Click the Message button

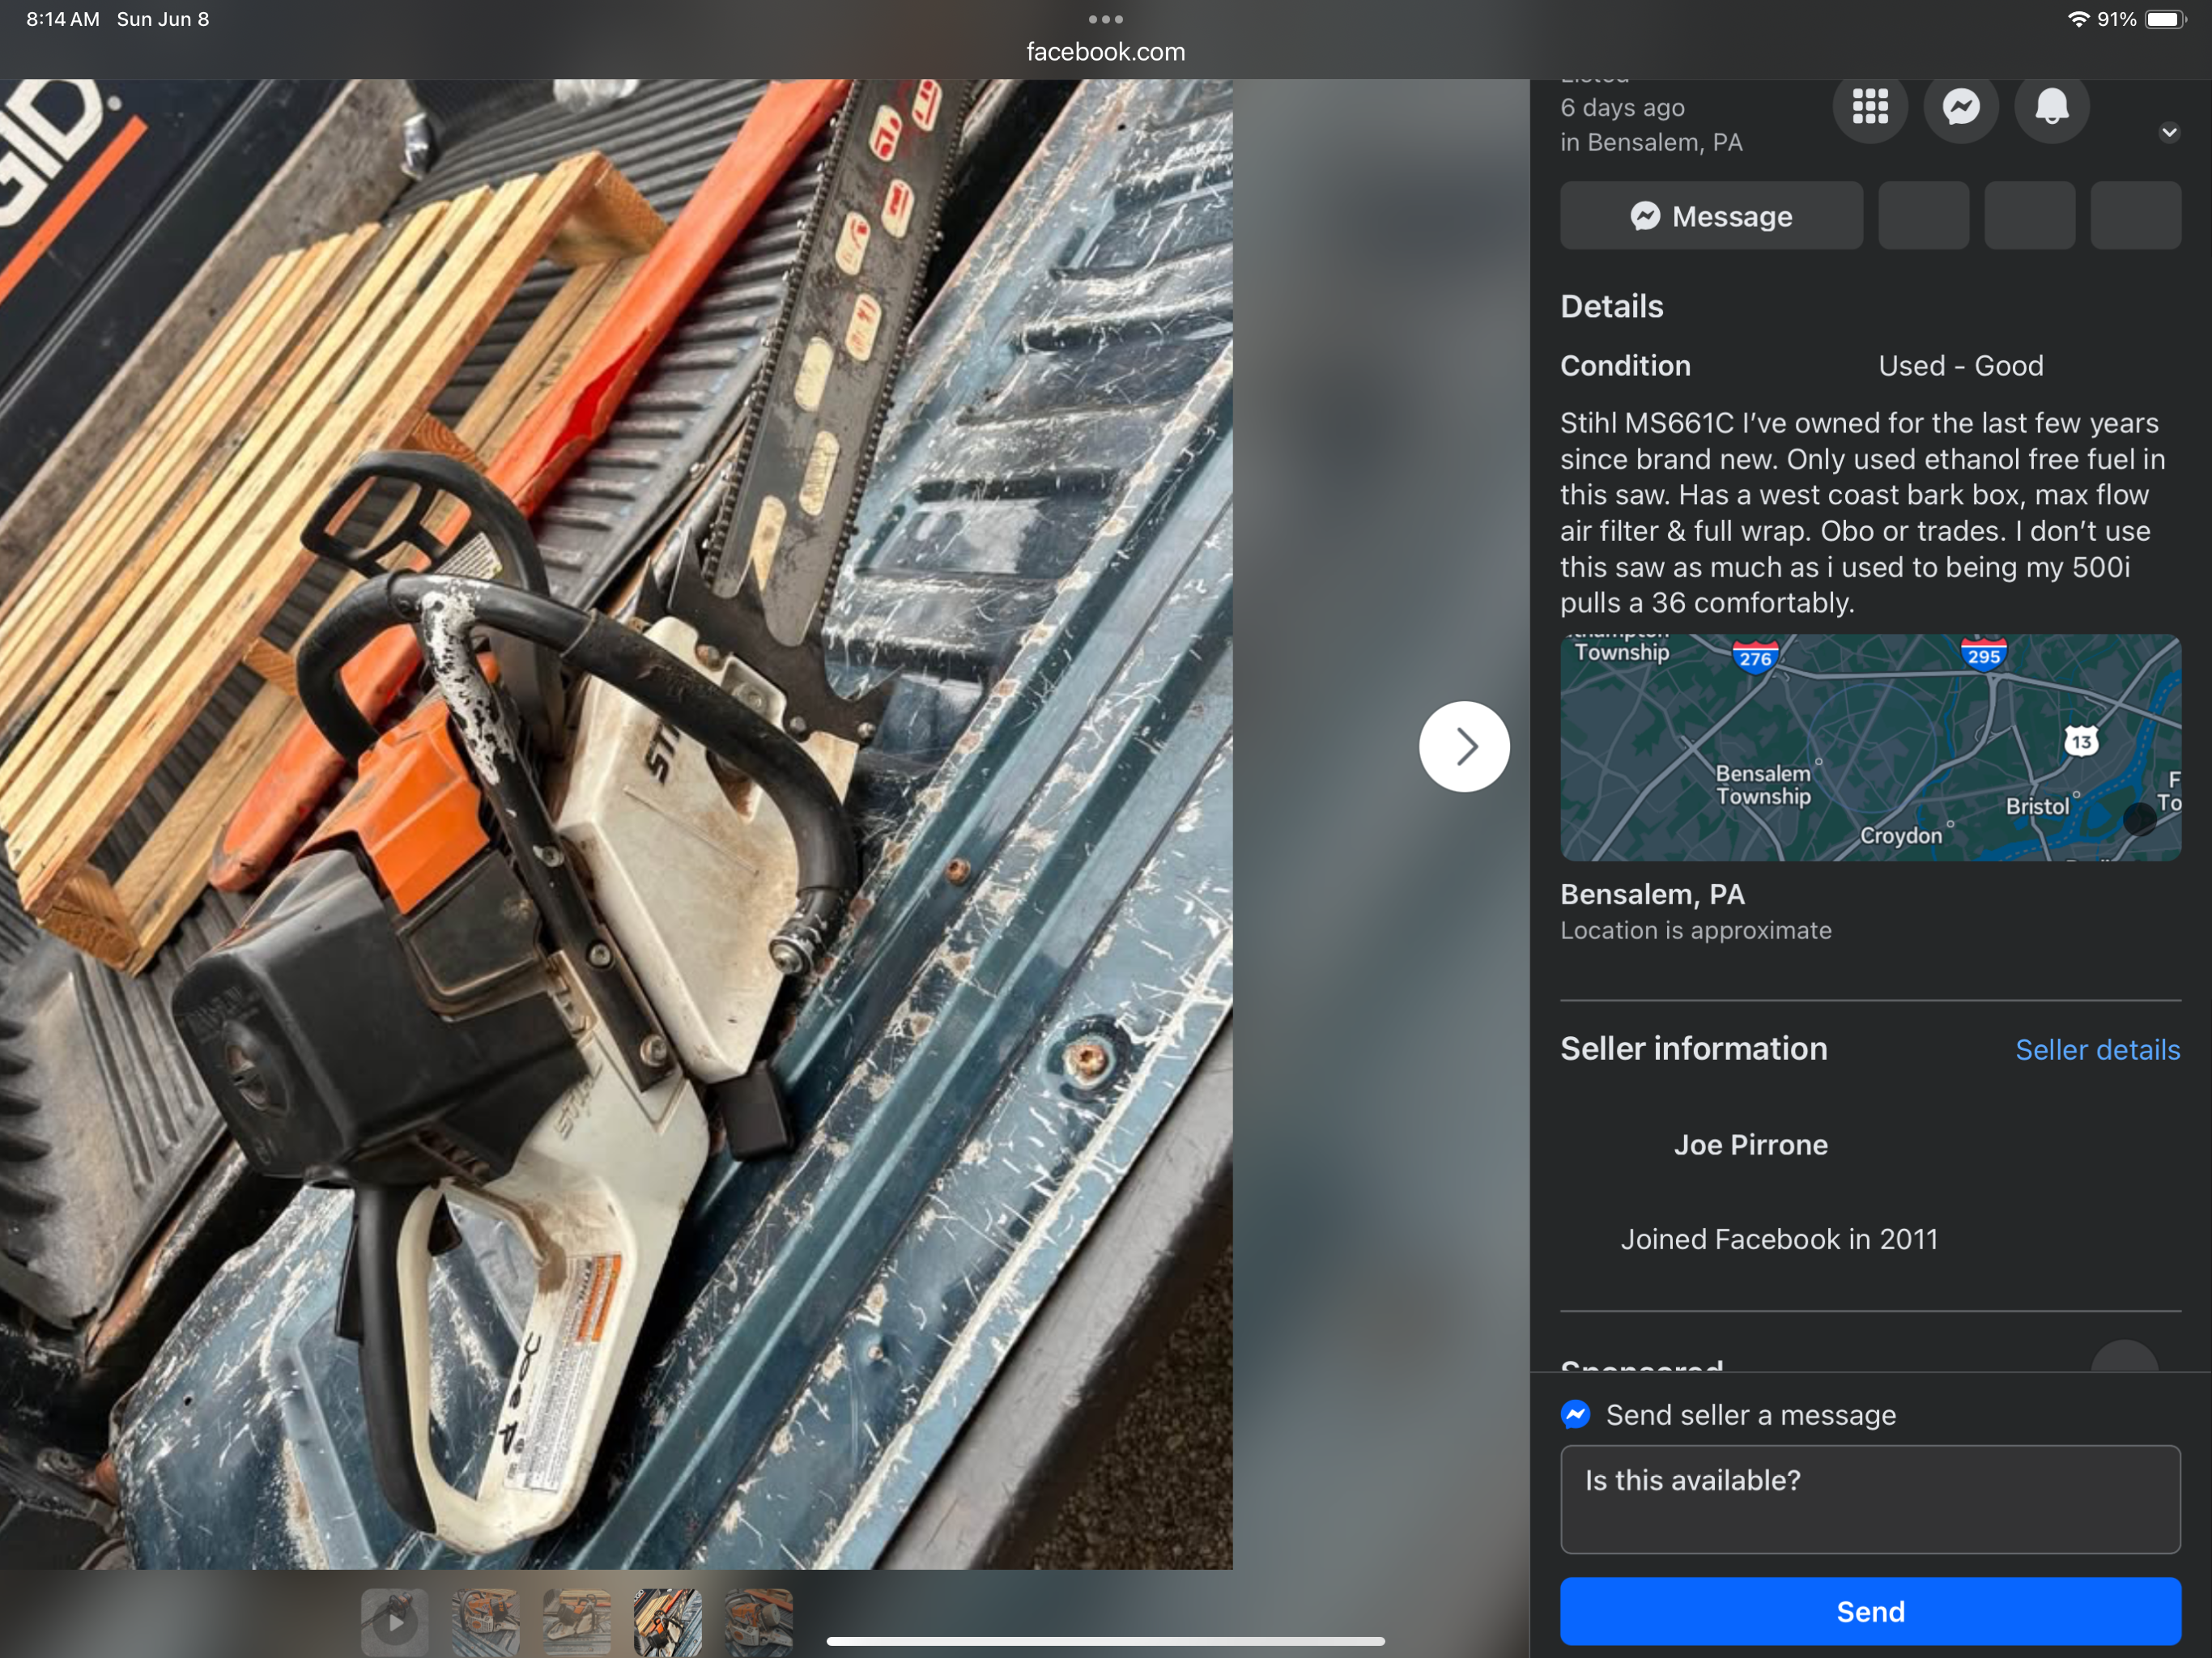coord(1711,216)
